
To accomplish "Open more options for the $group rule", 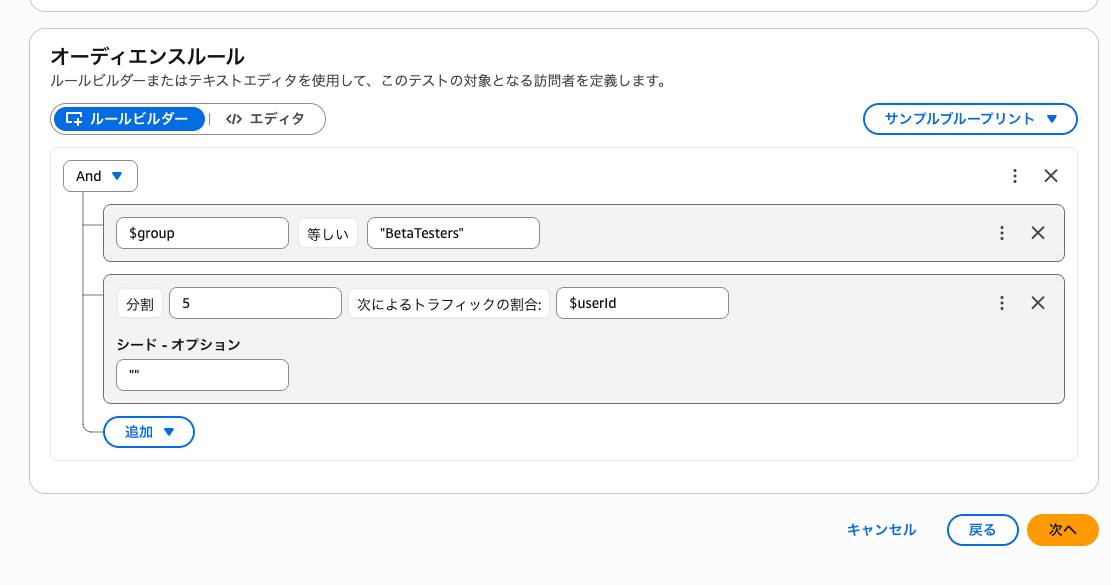I will coord(1002,233).
